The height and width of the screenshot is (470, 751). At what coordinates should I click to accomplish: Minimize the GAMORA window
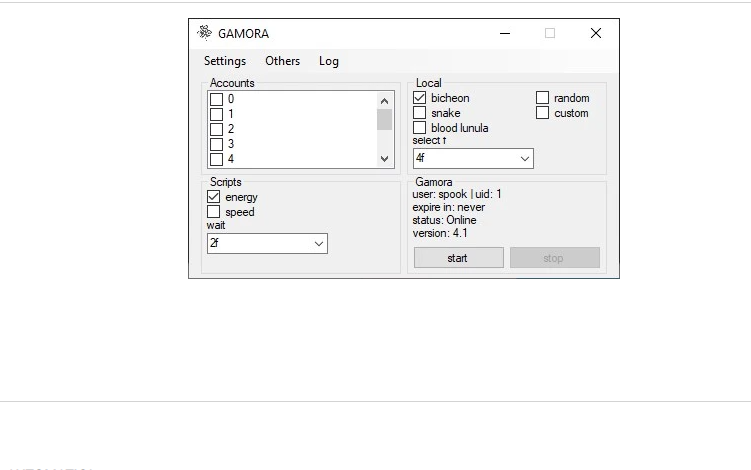[505, 33]
